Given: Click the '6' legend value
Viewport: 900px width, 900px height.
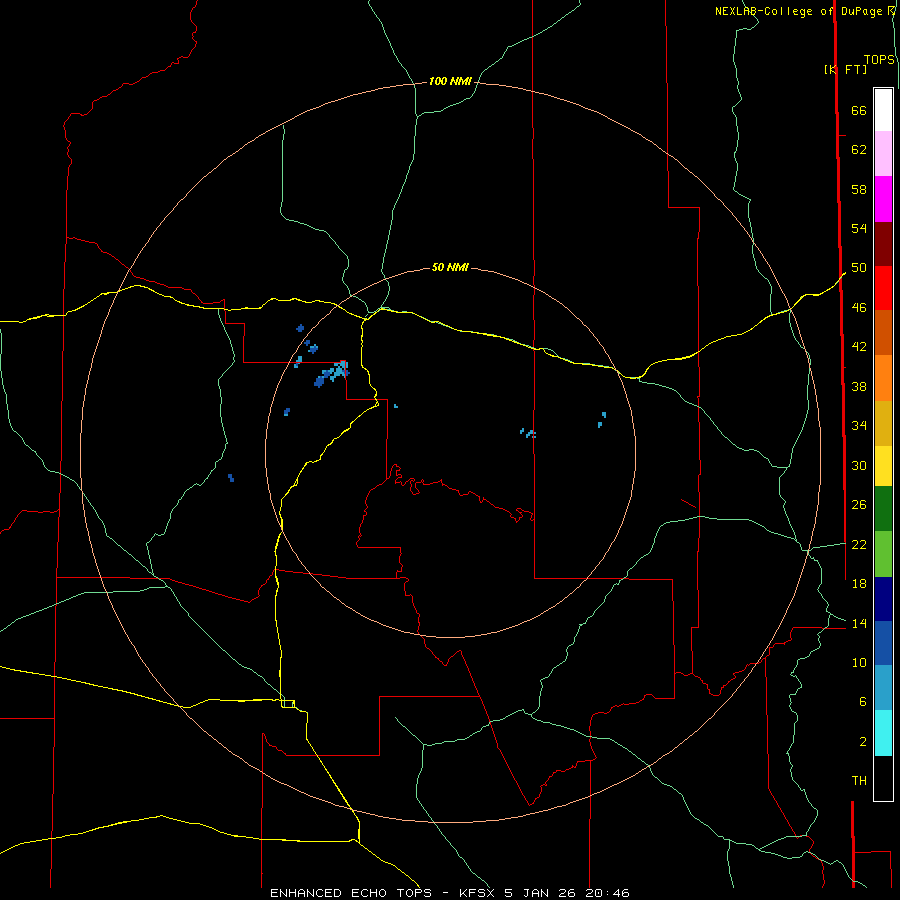Looking at the screenshot, I should point(863,701).
